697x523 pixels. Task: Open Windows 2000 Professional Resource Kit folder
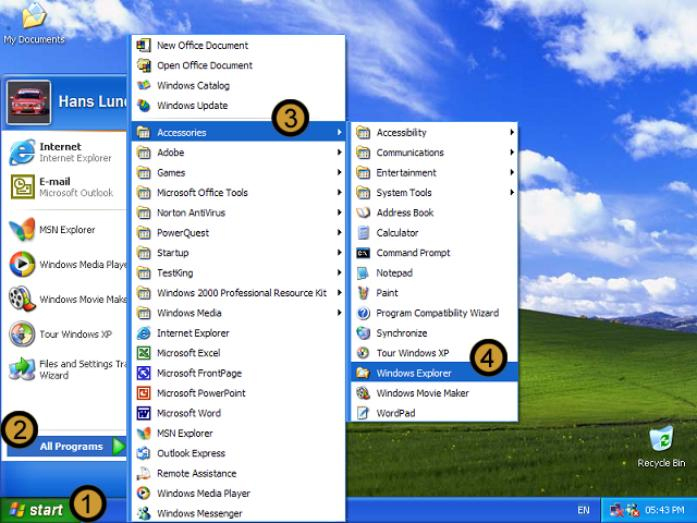tap(238, 292)
